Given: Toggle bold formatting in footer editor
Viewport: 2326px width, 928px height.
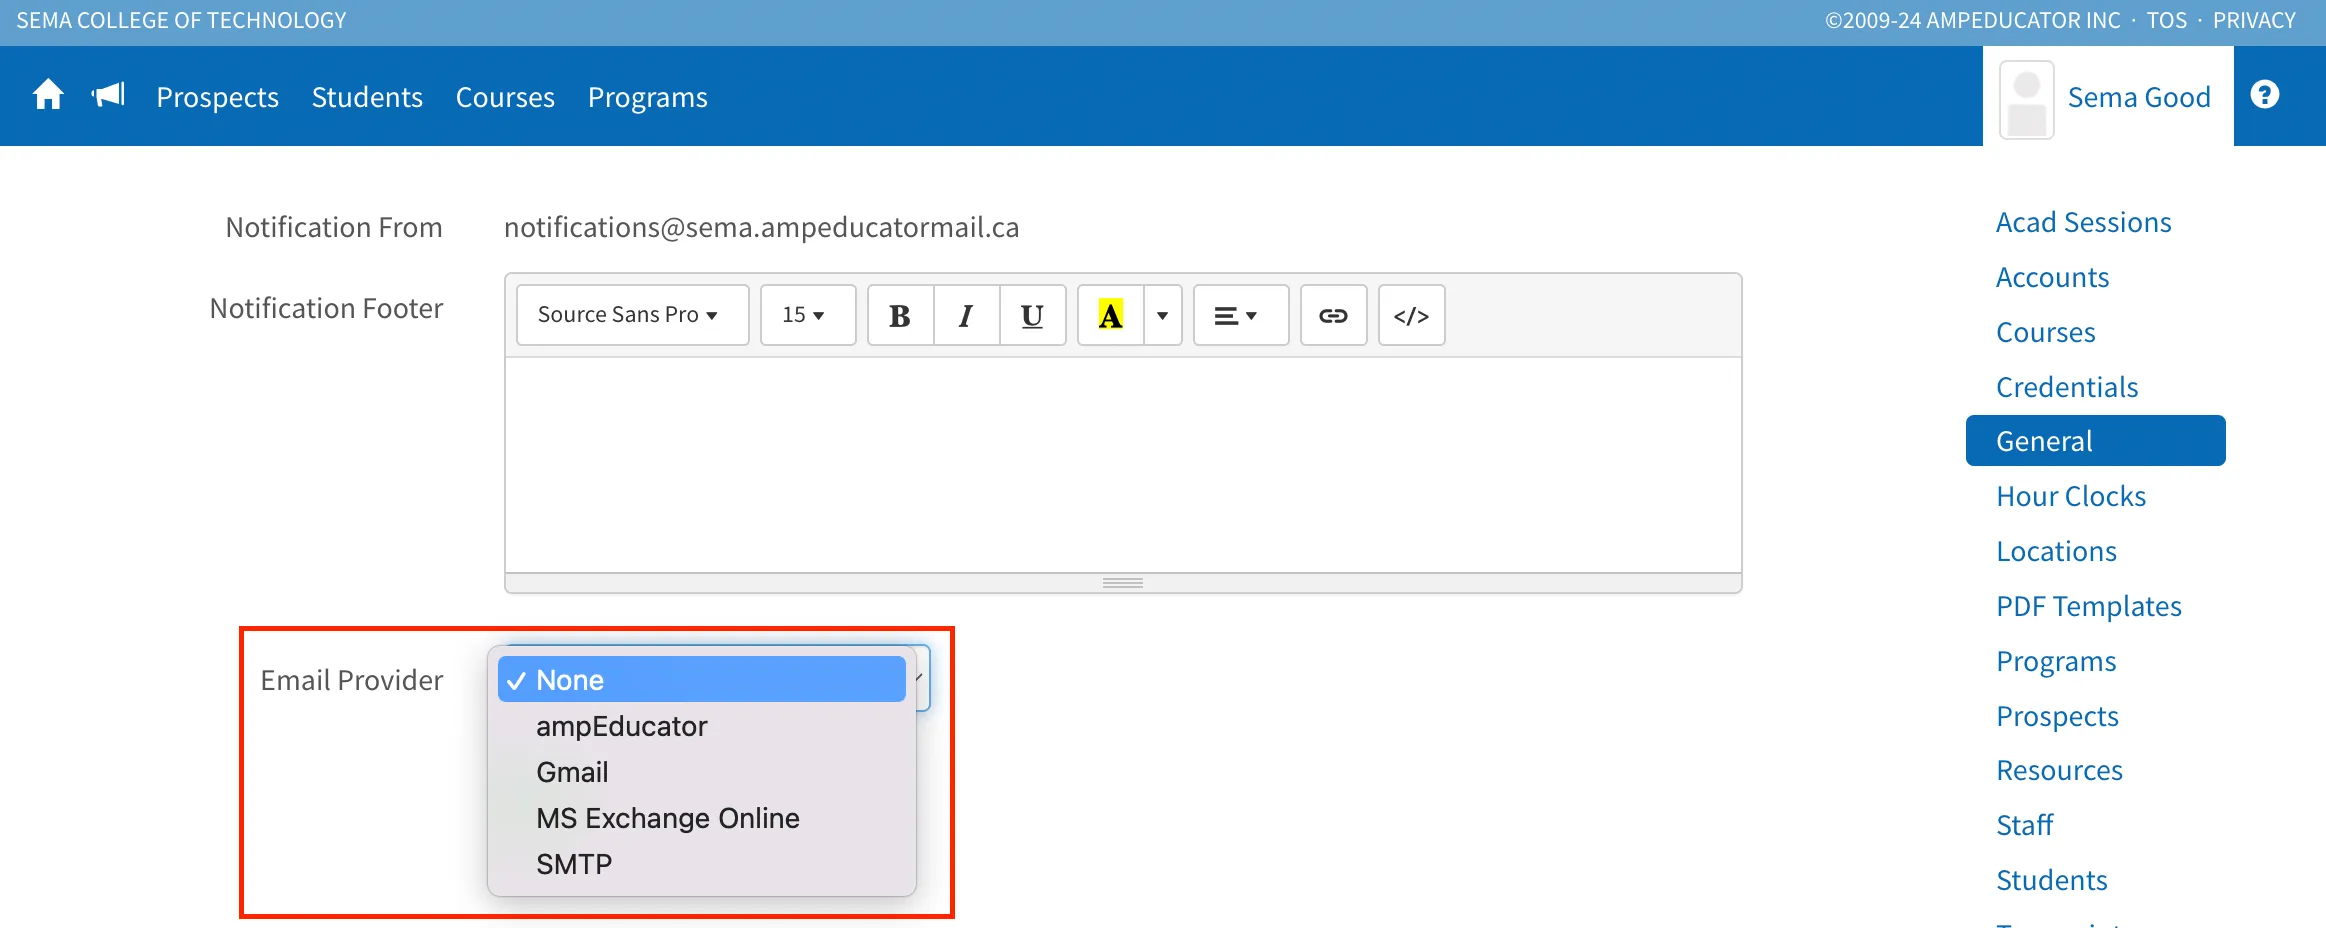Looking at the screenshot, I should tap(900, 316).
